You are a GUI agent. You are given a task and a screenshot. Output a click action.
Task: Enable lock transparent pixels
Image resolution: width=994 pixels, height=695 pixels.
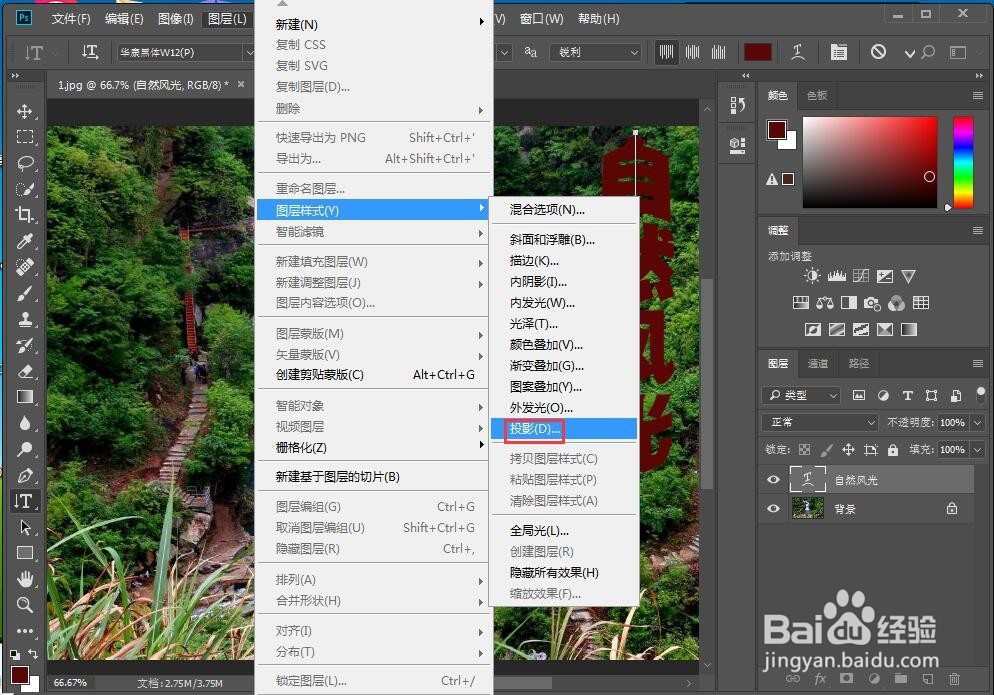point(805,449)
